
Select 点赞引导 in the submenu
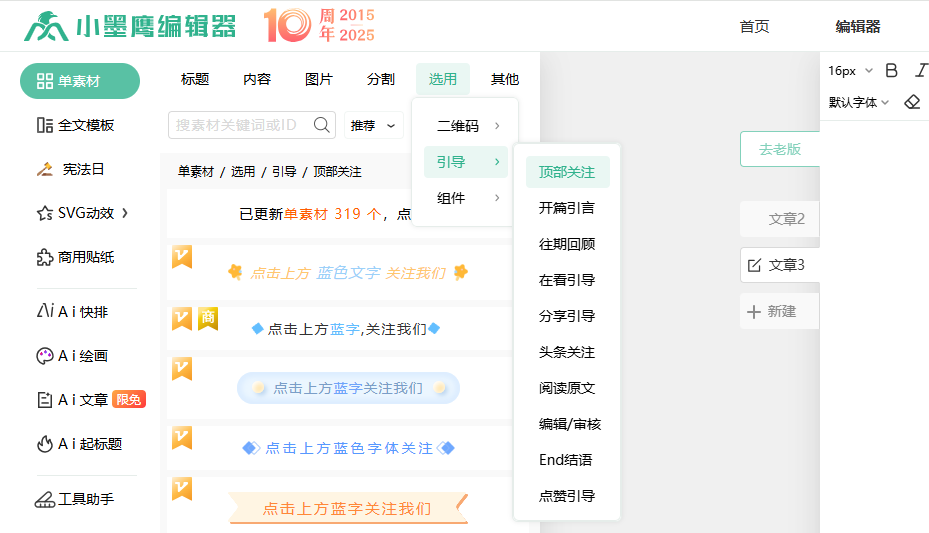pyautogui.click(x=566, y=496)
